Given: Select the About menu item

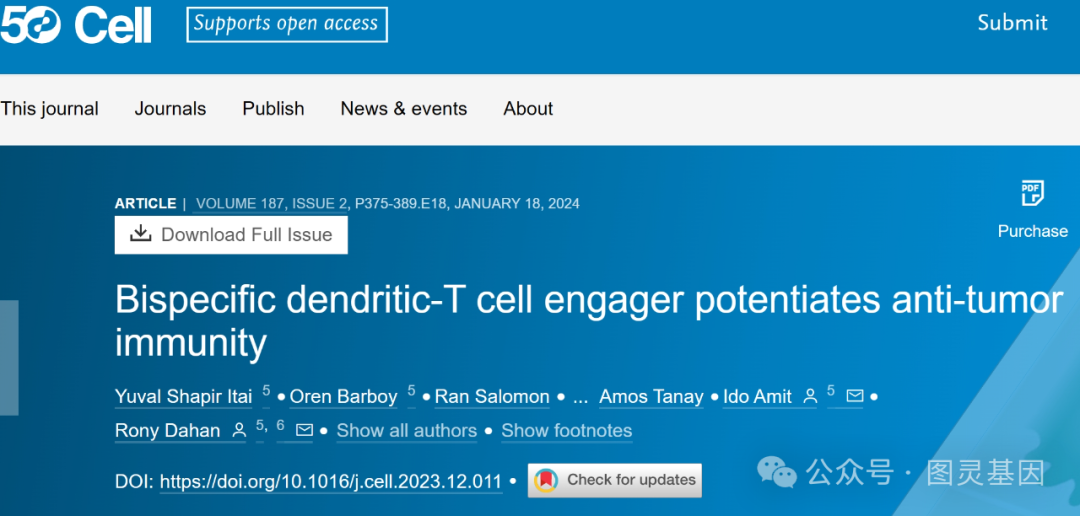Looking at the screenshot, I should [x=528, y=109].
